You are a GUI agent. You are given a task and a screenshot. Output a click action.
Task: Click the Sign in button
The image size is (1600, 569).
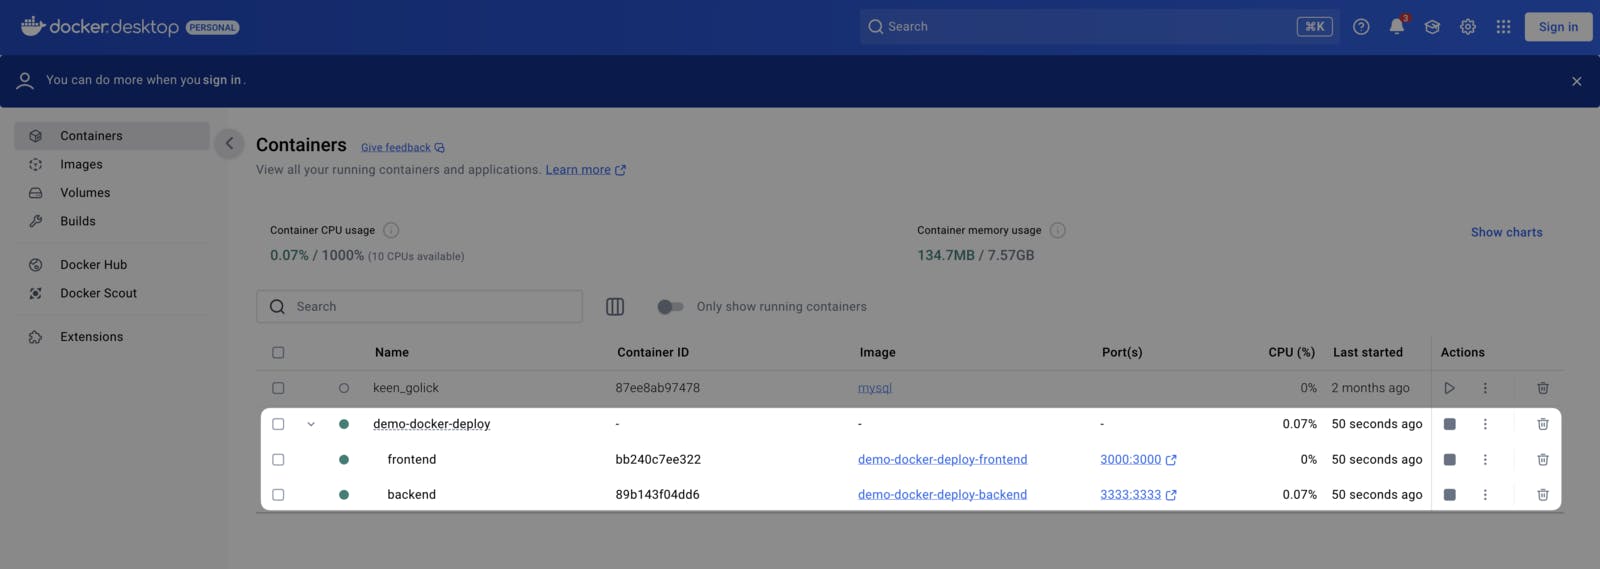1558,27
